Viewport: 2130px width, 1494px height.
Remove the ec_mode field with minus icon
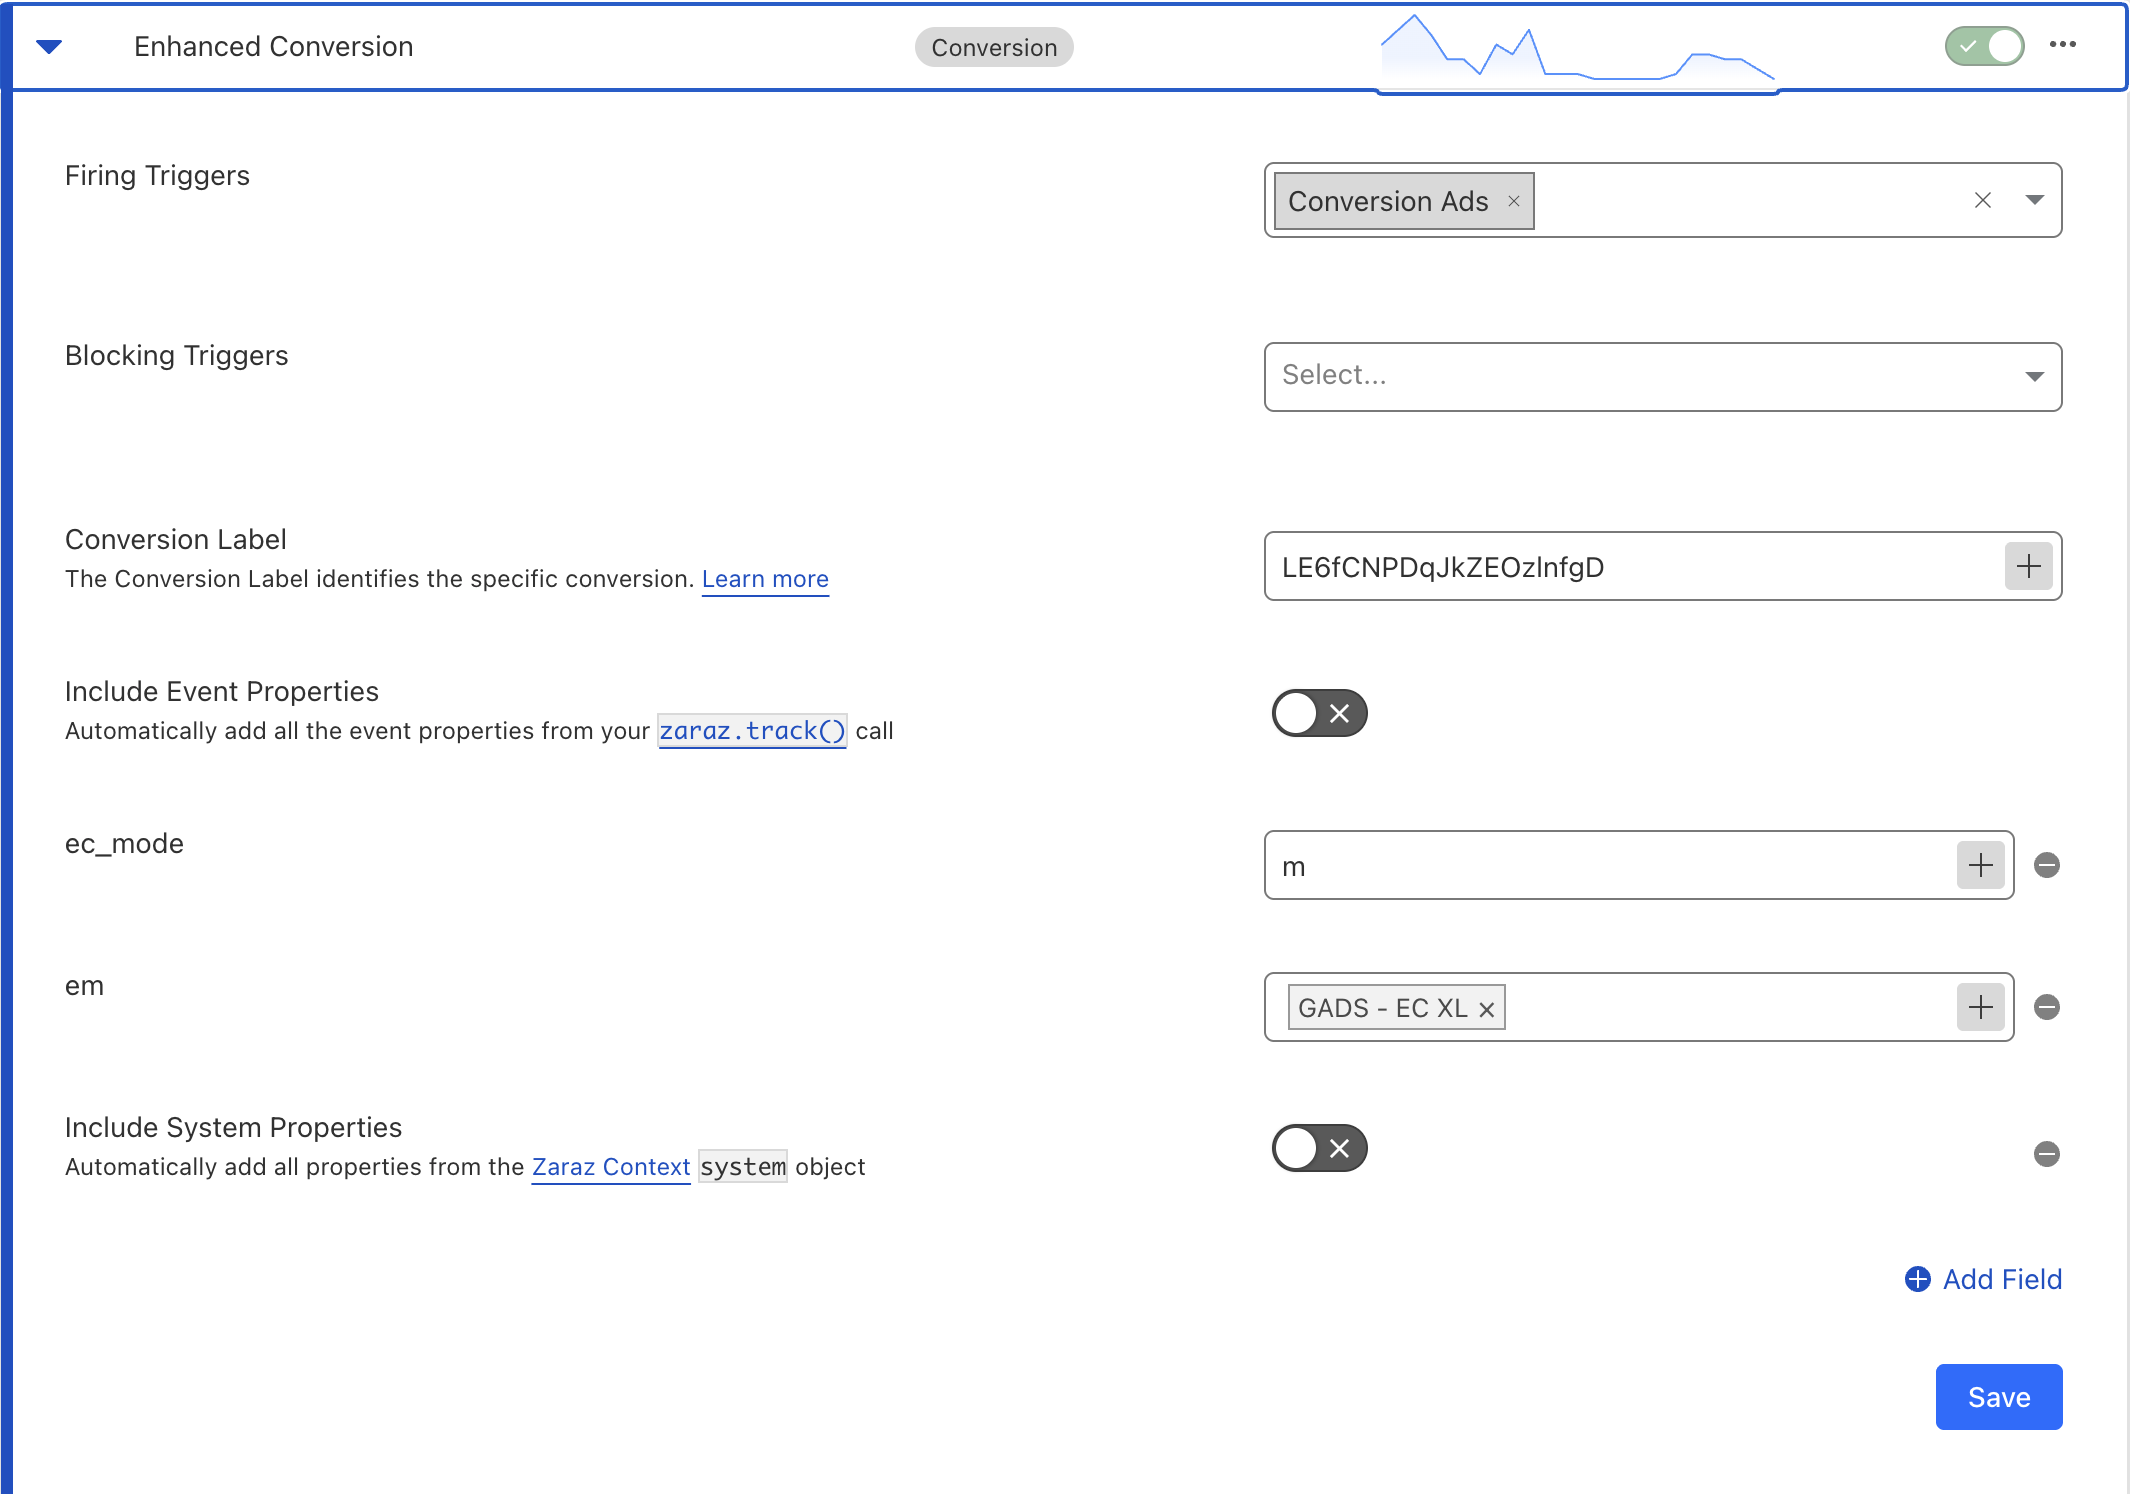[2046, 866]
